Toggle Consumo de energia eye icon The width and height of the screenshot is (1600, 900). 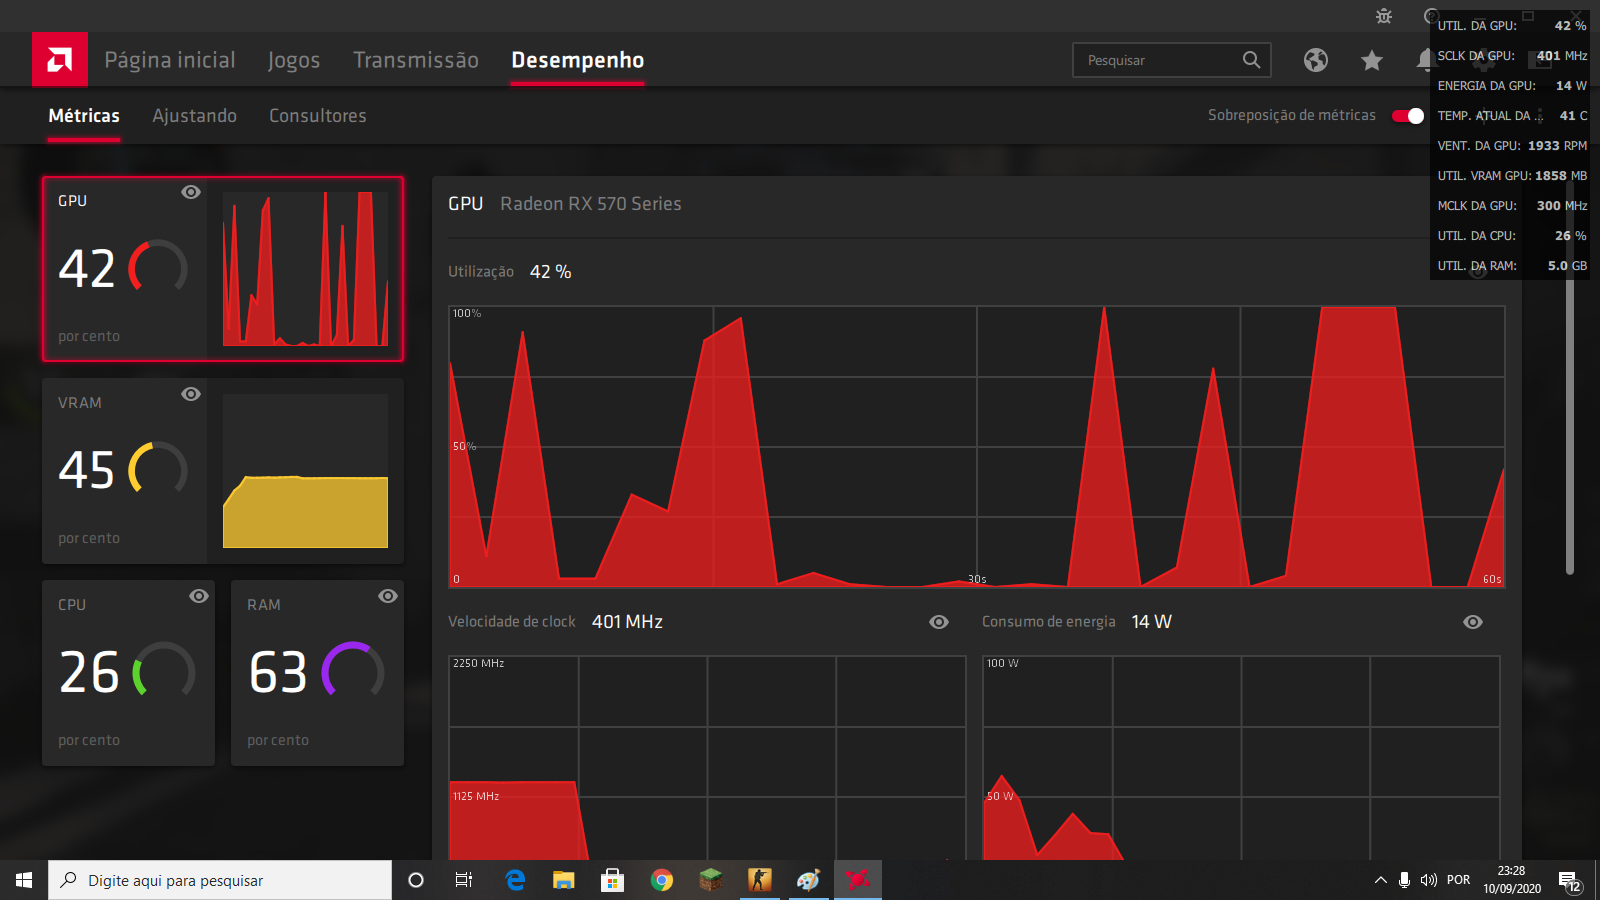[x=1473, y=622]
